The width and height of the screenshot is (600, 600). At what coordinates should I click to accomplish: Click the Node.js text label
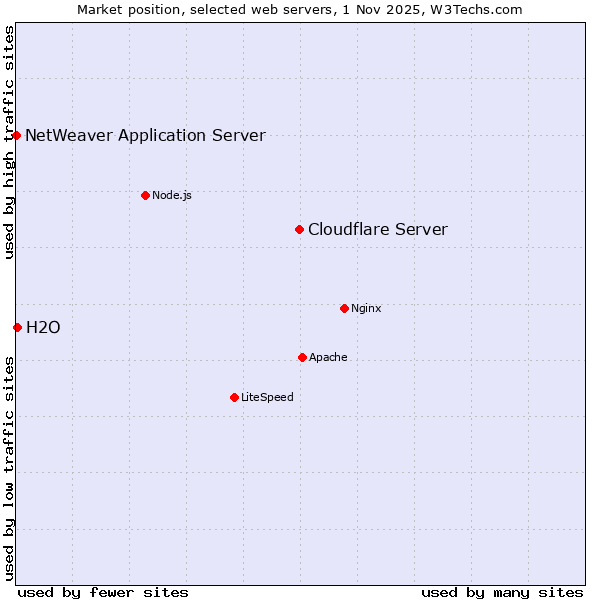172,195
